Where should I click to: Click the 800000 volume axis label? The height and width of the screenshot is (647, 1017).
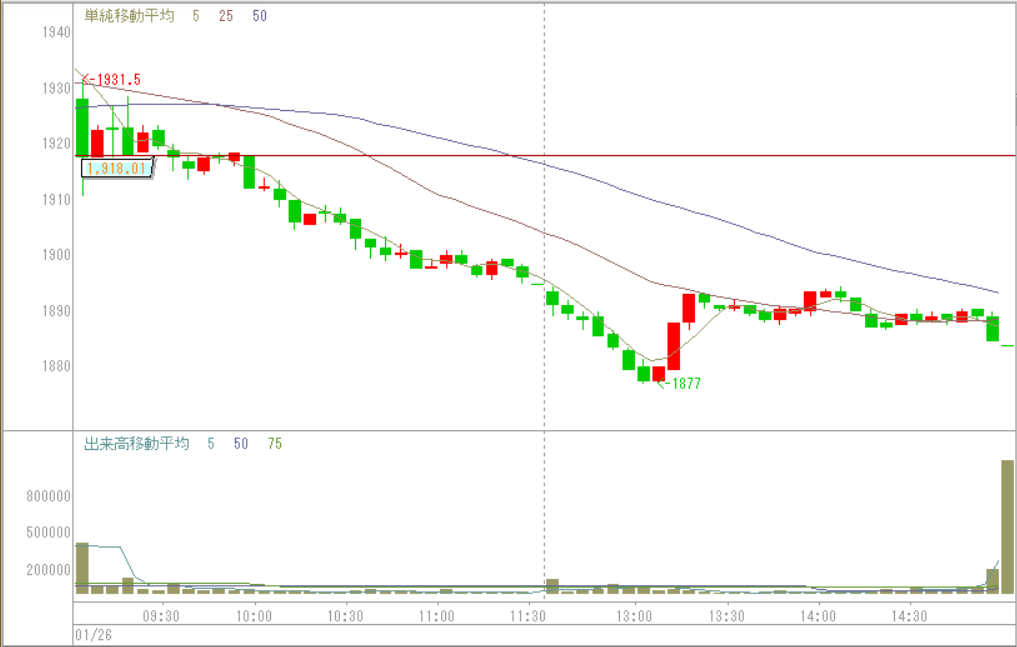click(x=49, y=497)
